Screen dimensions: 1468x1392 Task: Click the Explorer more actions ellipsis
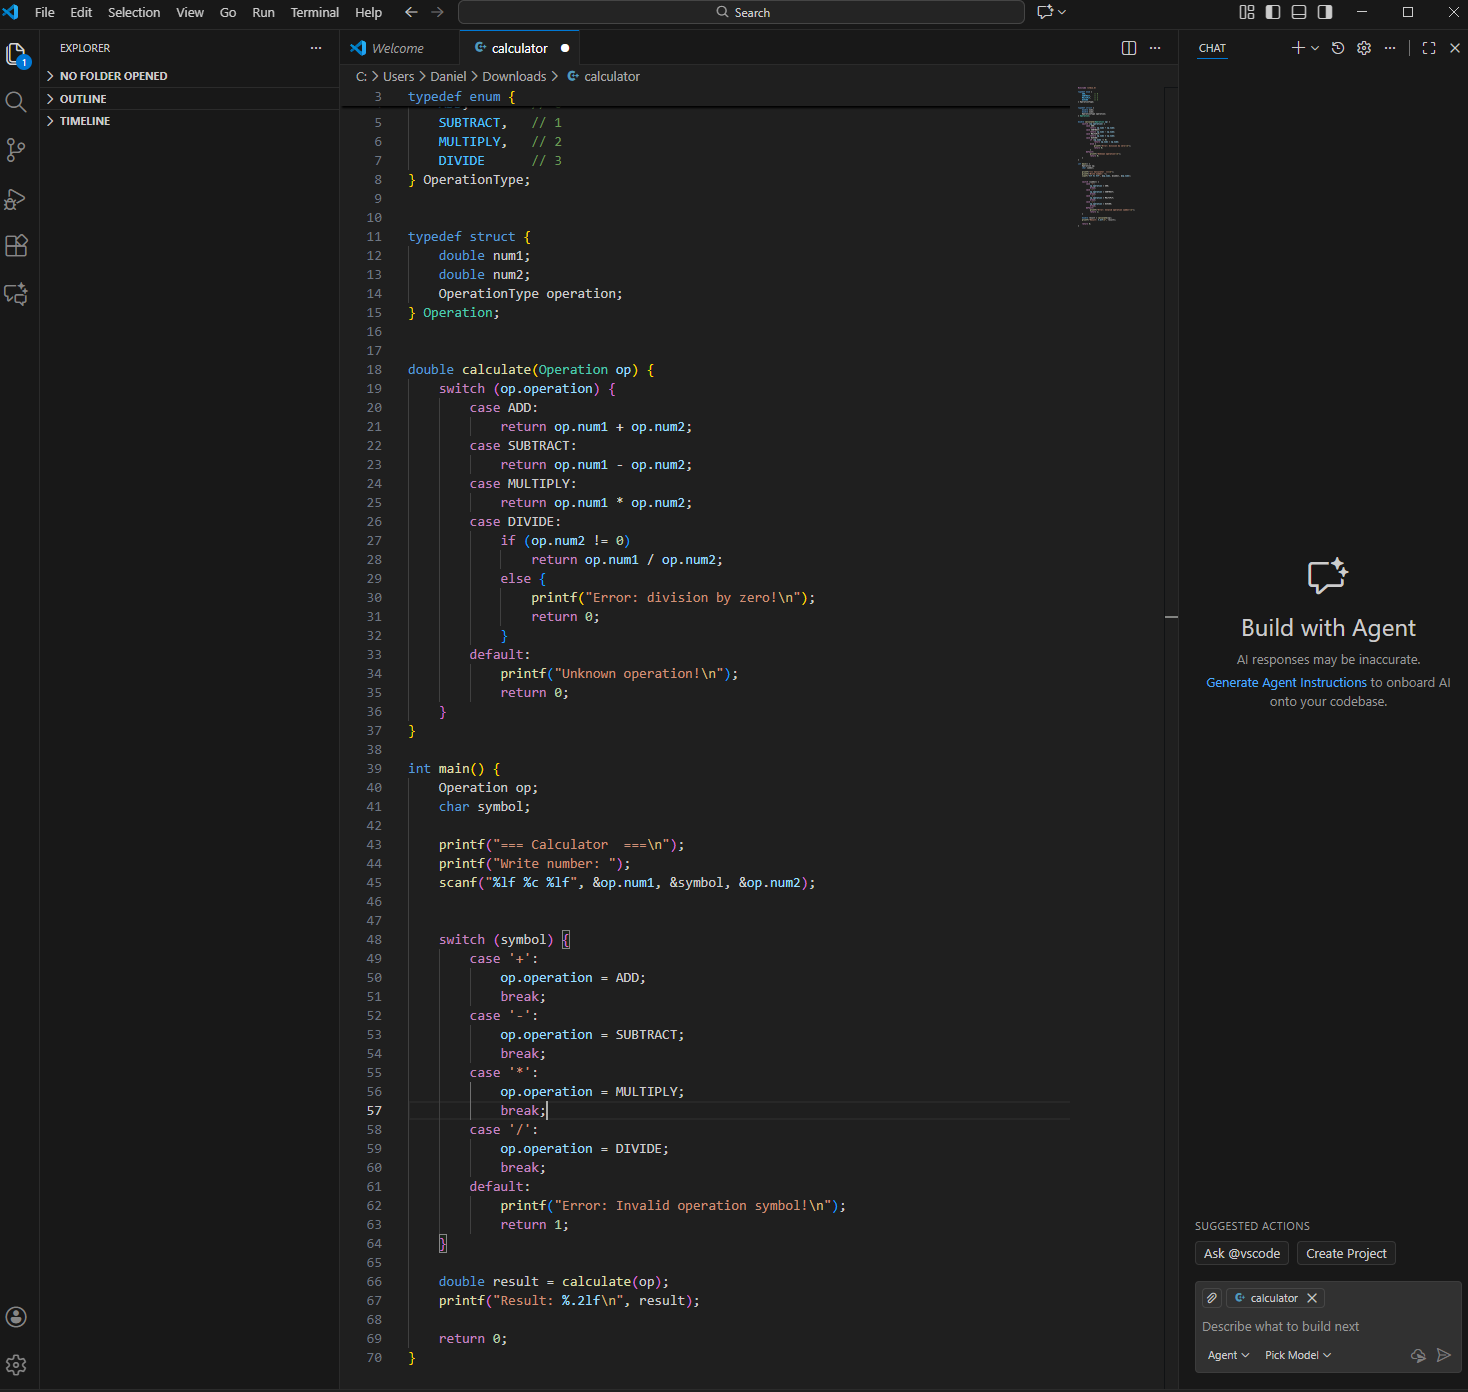316,48
